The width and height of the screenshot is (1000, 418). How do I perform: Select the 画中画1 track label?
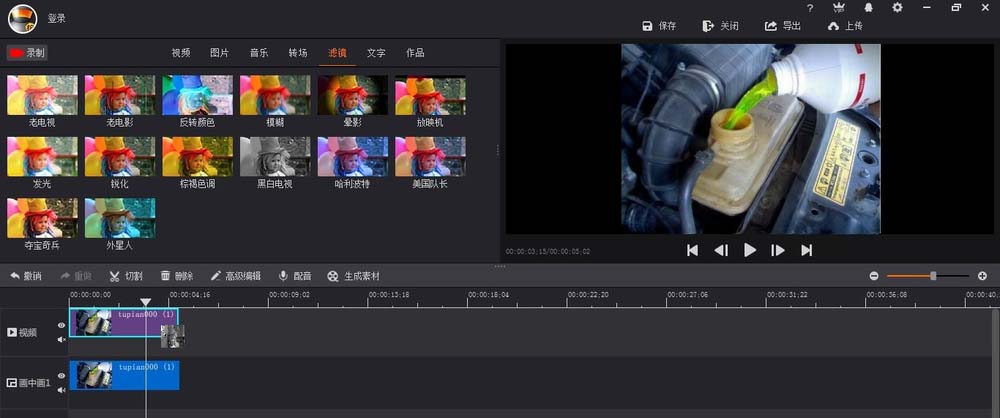click(x=28, y=383)
